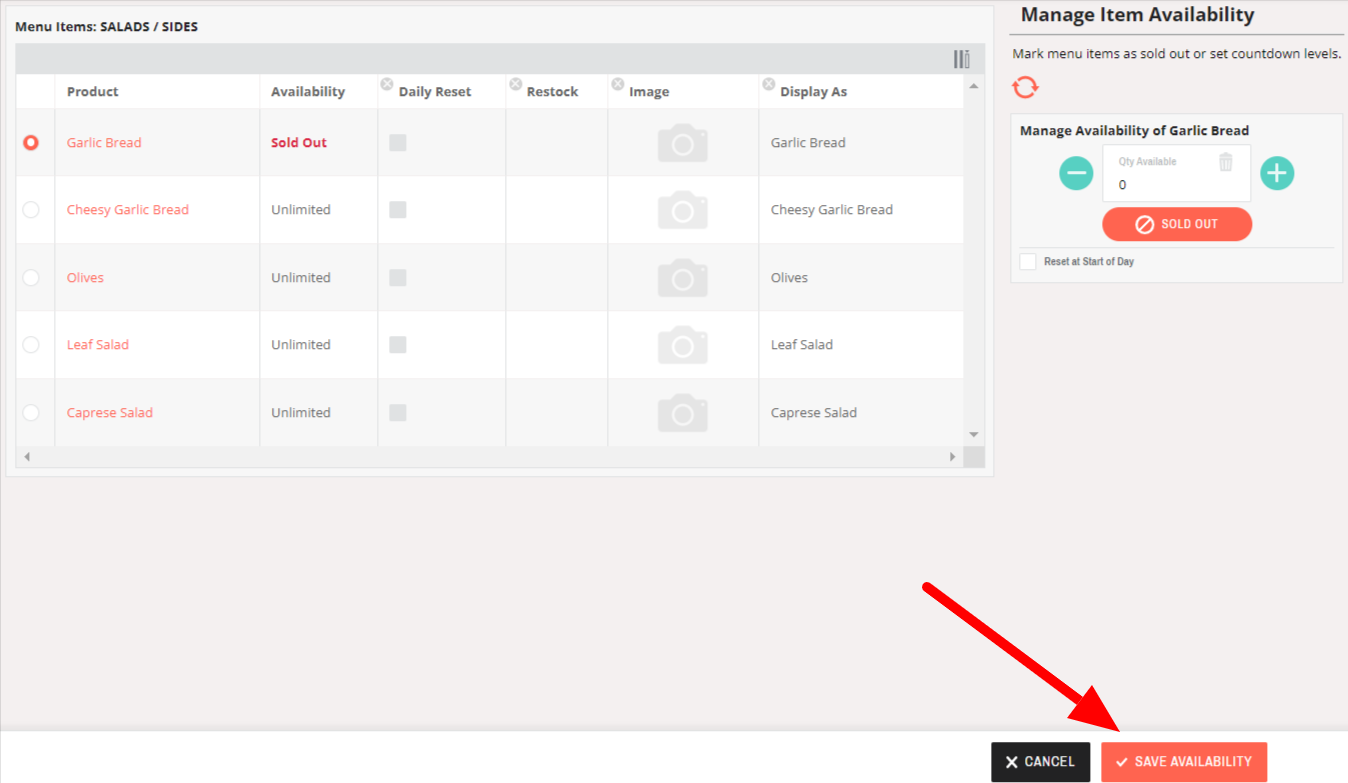
Task: Select the Leaf Salad radio button
Action: pos(31,345)
